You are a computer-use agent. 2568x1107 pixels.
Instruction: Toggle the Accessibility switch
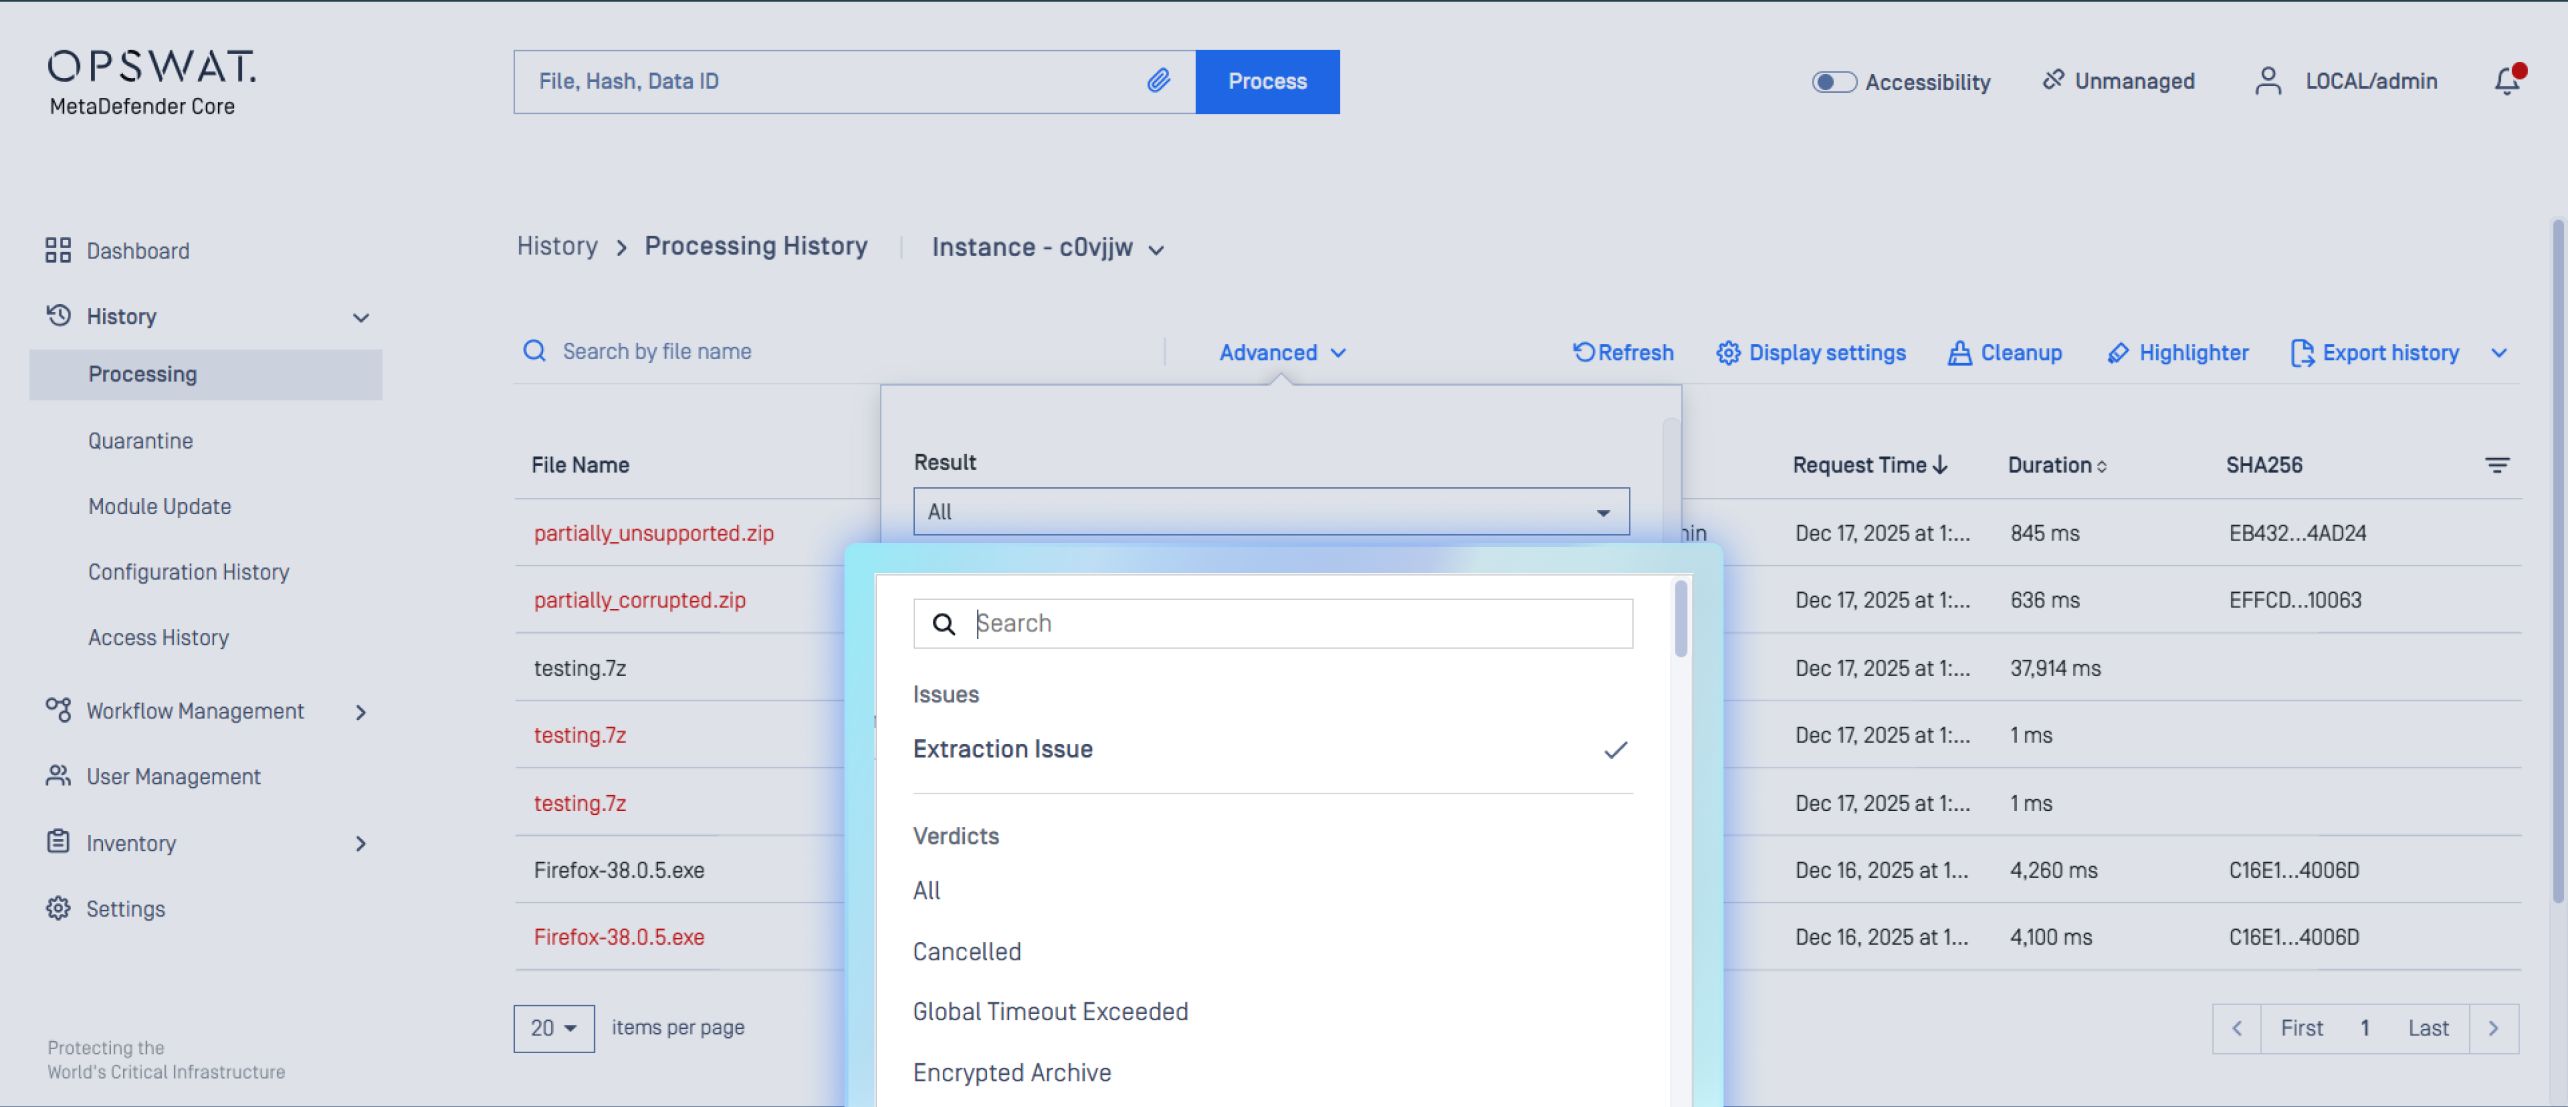pos(1833,82)
